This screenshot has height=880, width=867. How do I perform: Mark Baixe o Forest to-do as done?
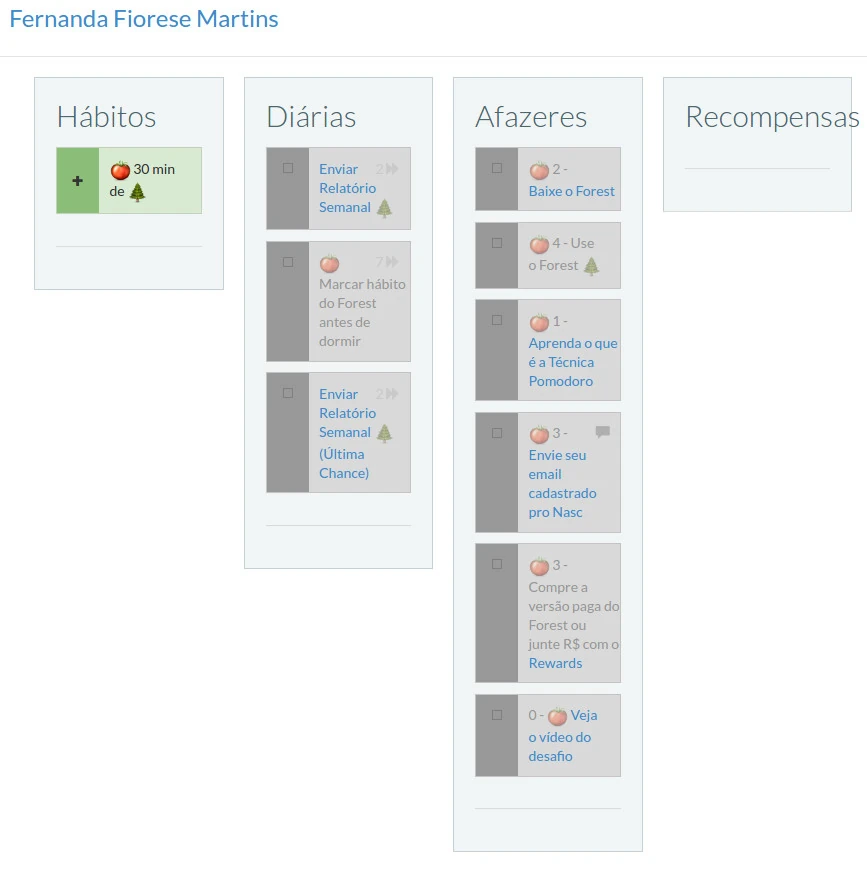pyautogui.click(x=497, y=168)
